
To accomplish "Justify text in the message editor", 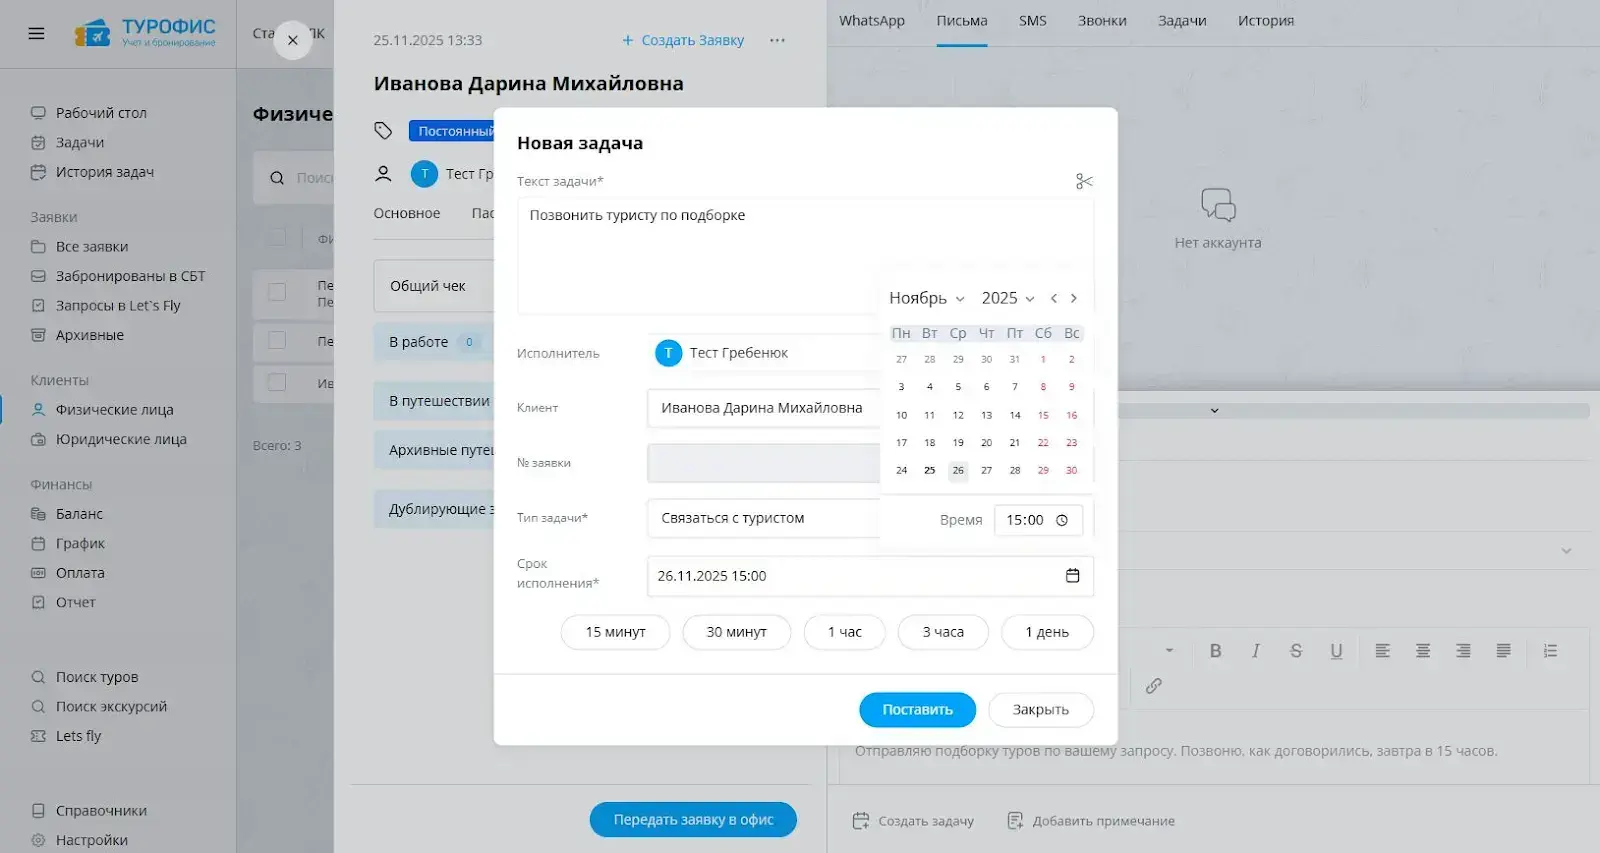I will pyautogui.click(x=1503, y=651).
